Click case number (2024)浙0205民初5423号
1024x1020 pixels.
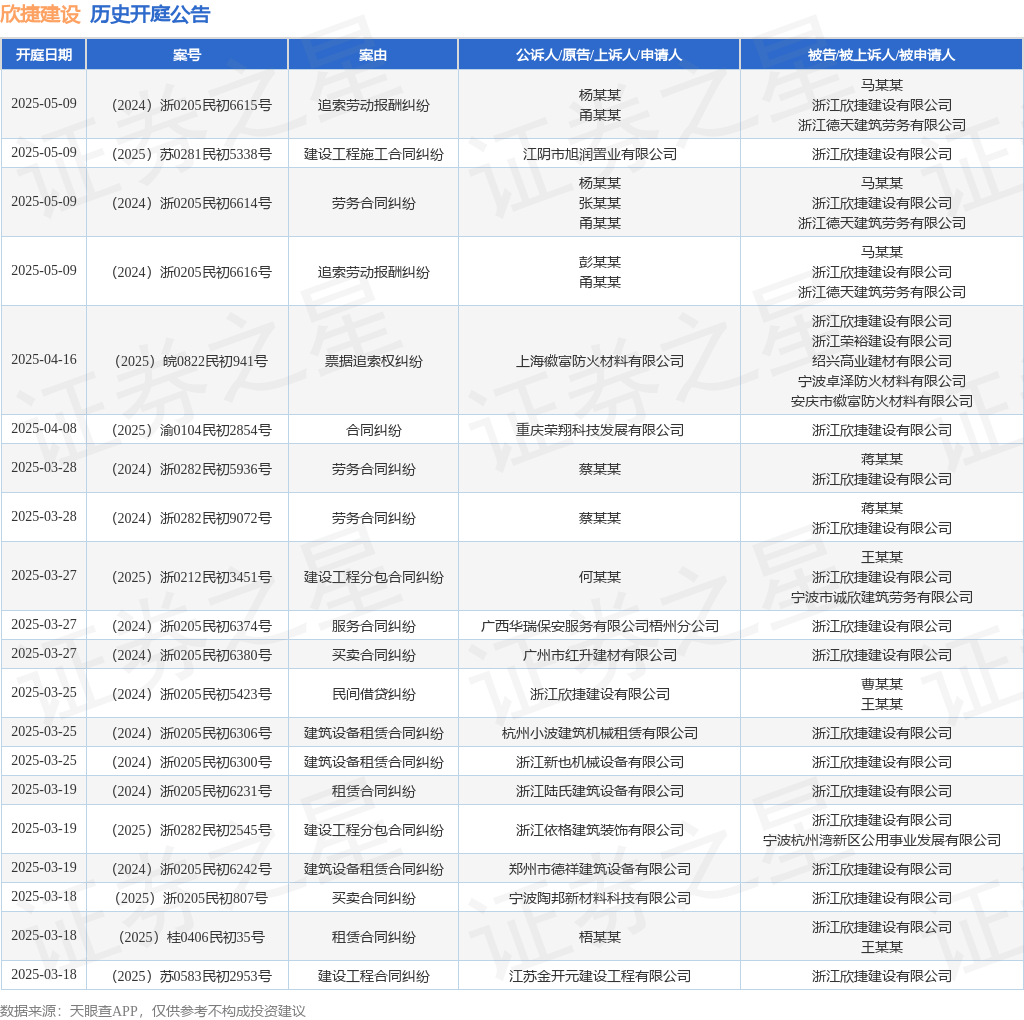click(x=191, y=694)
